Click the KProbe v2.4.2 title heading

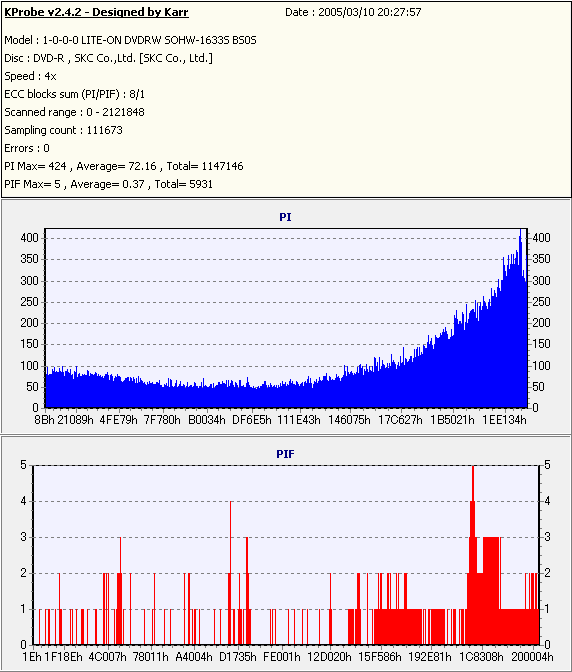(x=96, y=12)
